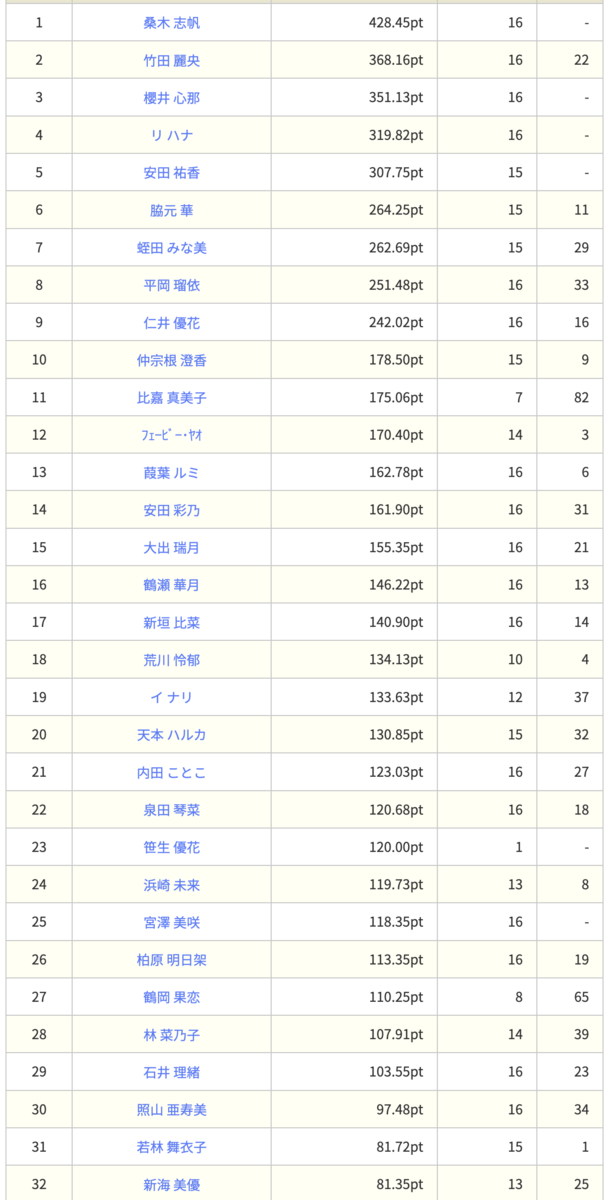Open the player page for 鶴瀬 華月

(171, 585)
